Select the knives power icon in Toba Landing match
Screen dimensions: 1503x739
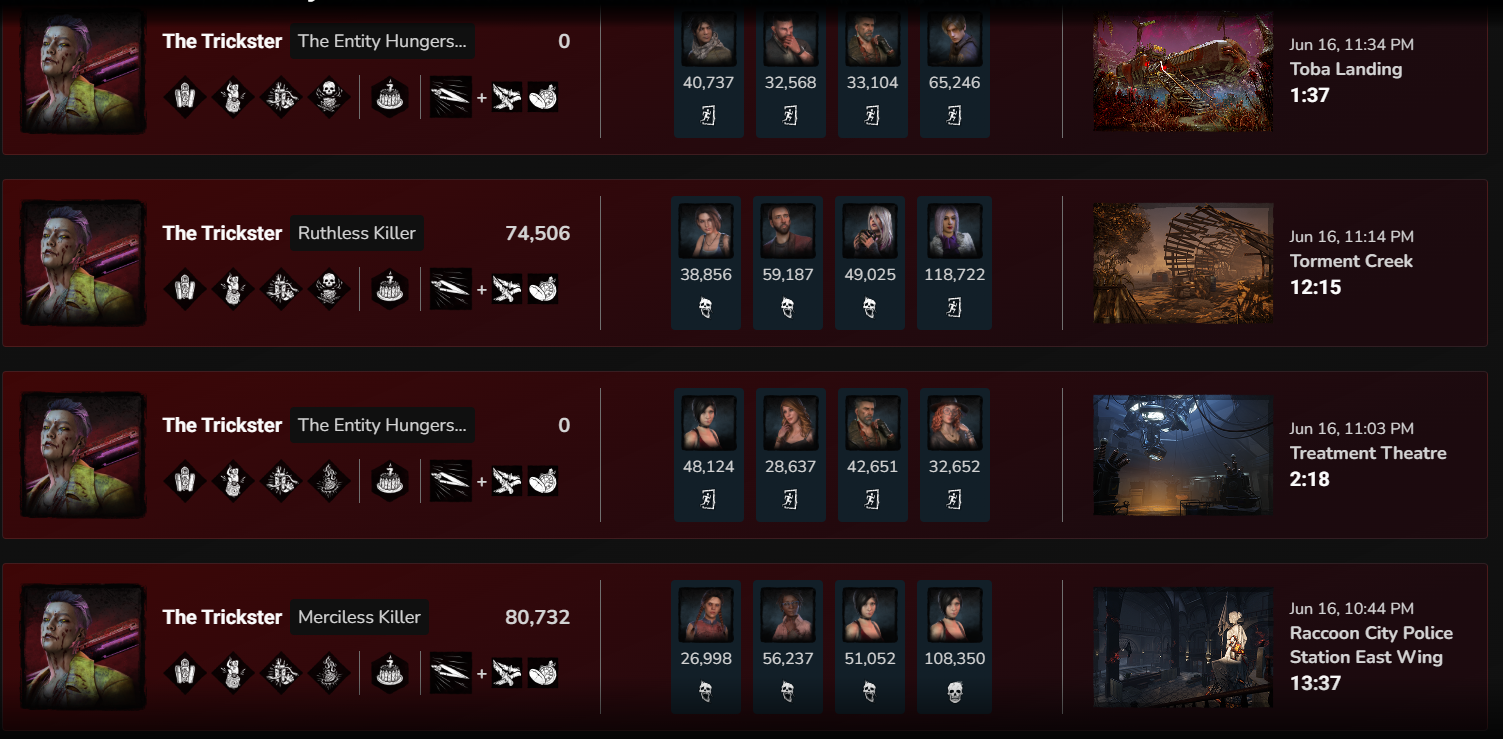click(450, 97)
